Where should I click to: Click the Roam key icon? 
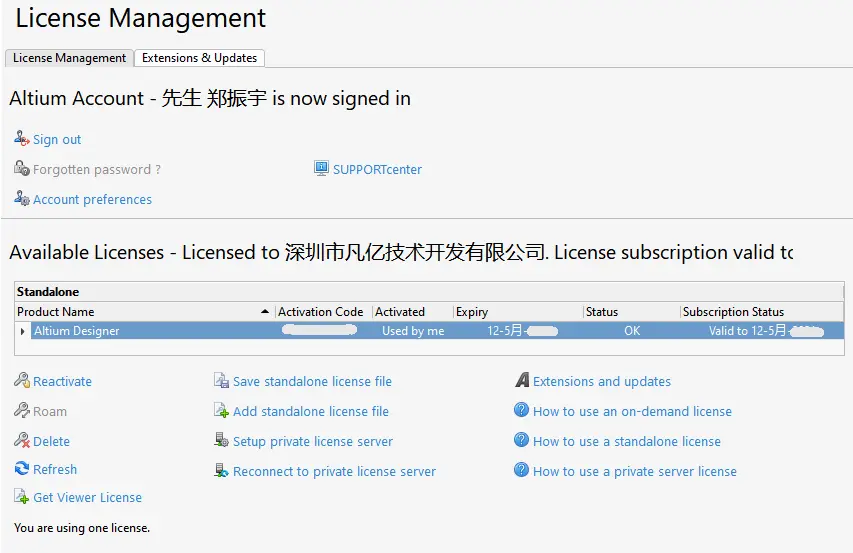(x=22, y=410)
